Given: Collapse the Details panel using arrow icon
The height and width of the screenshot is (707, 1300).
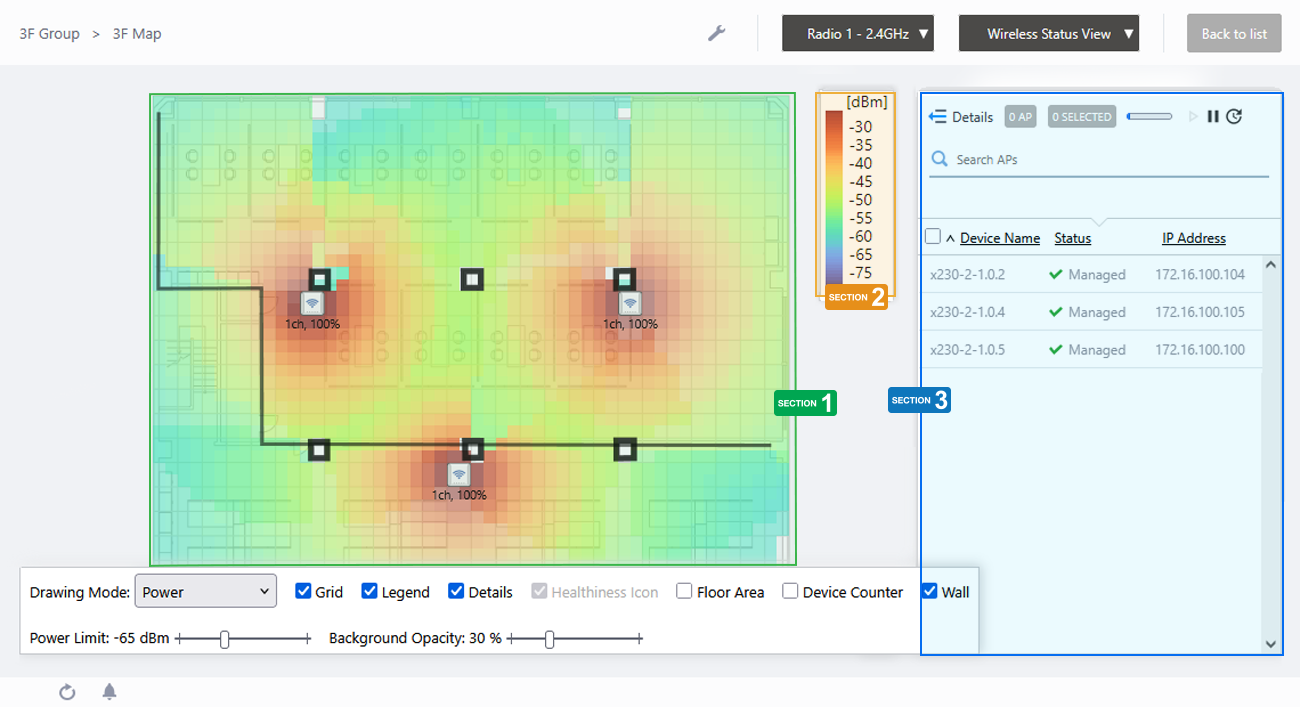Looking at the screenshot, I should (x=937, y=117).
